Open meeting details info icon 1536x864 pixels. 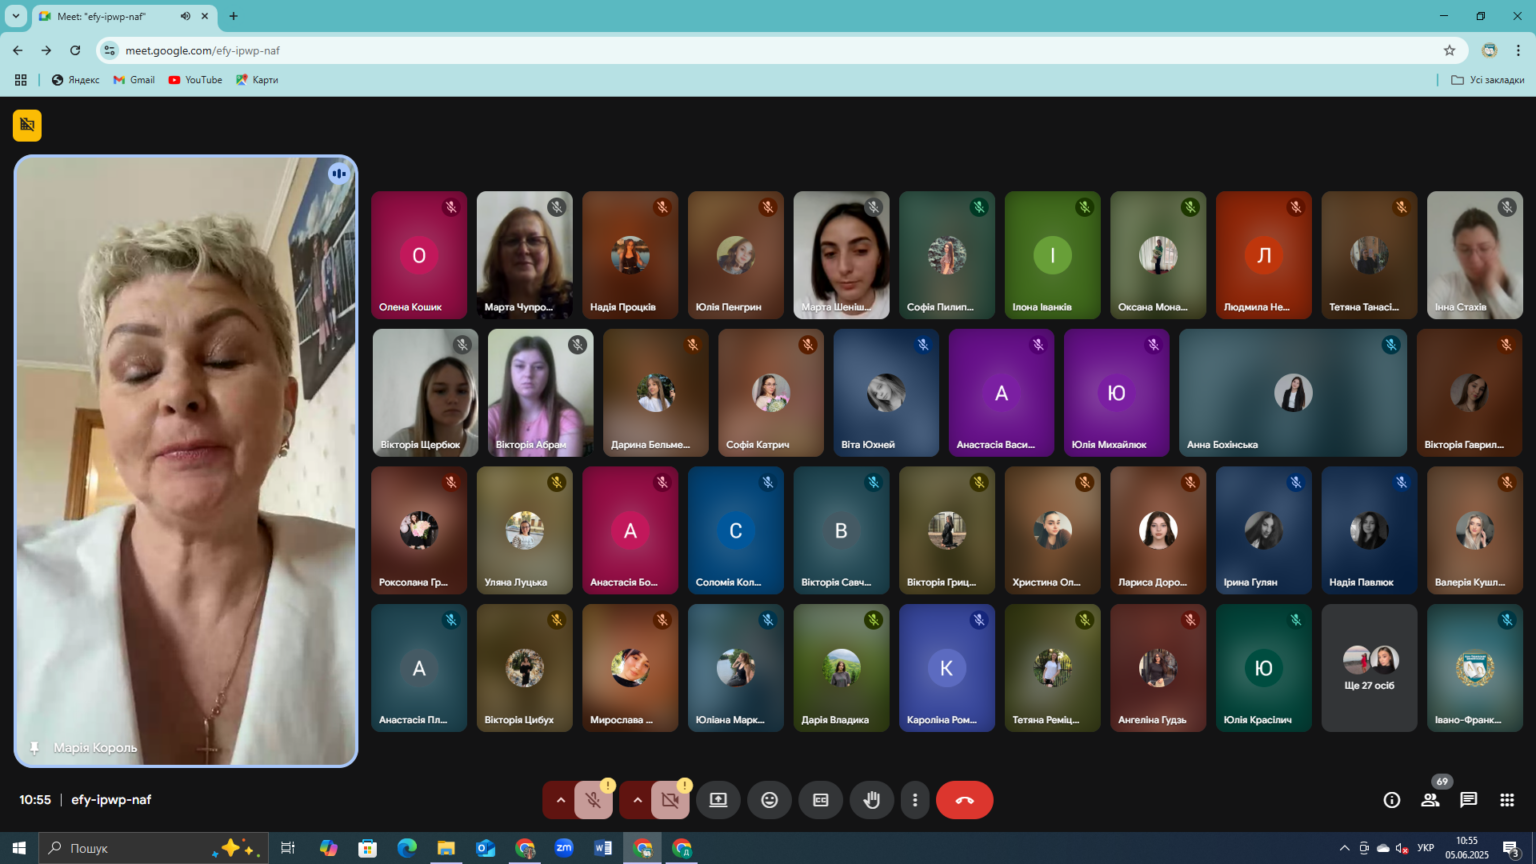tap(1391, 800)
